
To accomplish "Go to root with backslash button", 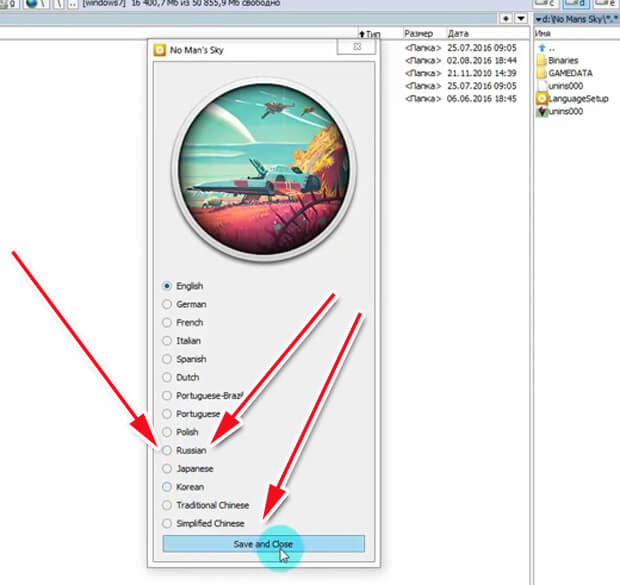I will tap(59, 3).
